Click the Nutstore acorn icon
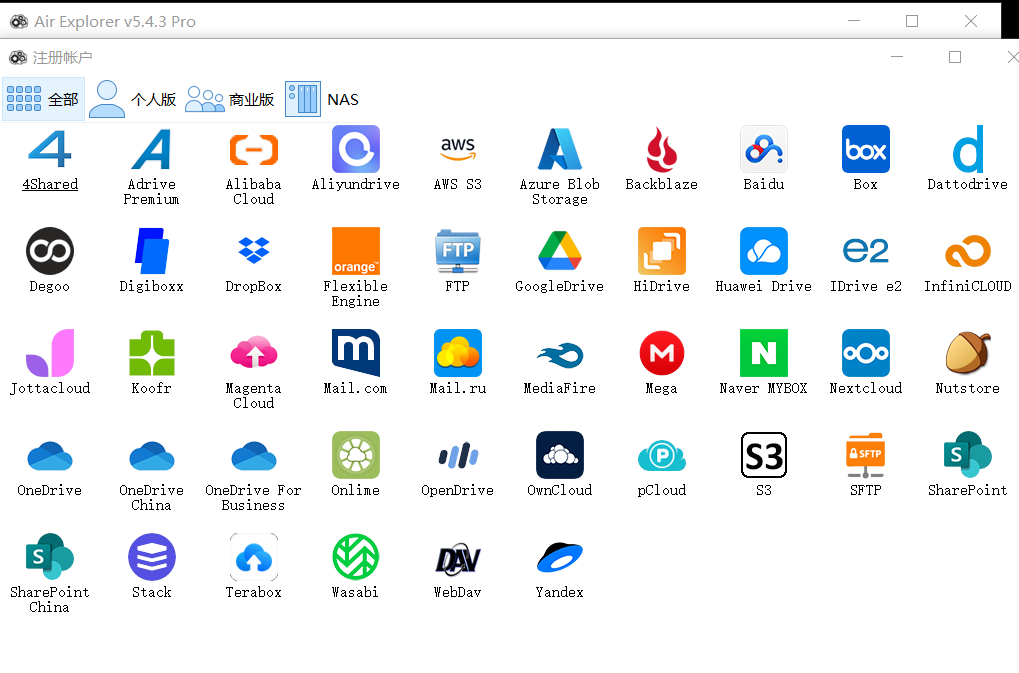1019x673 pixels. click(967, 353)
